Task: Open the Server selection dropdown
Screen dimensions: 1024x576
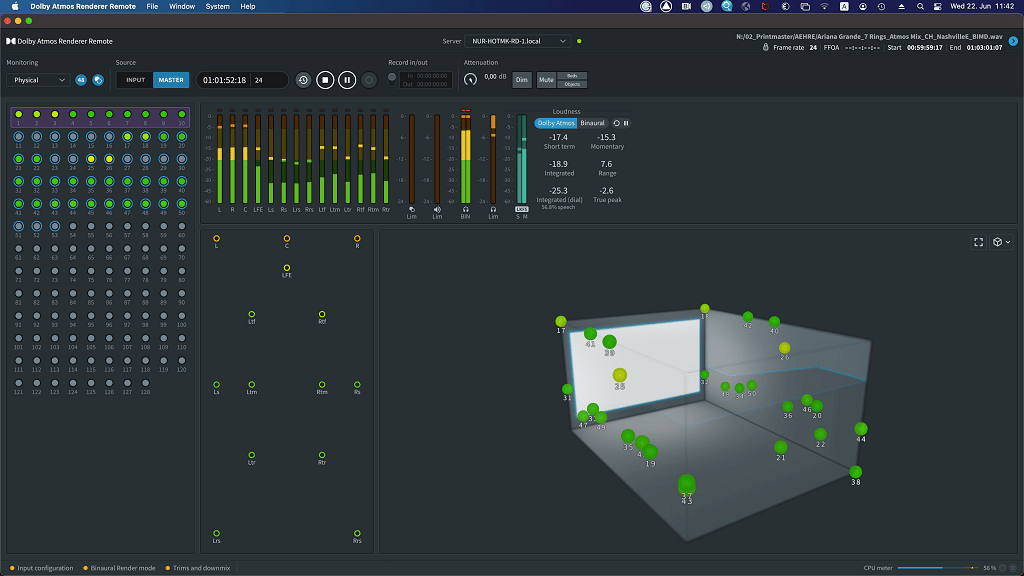Action: click(518, 41)
